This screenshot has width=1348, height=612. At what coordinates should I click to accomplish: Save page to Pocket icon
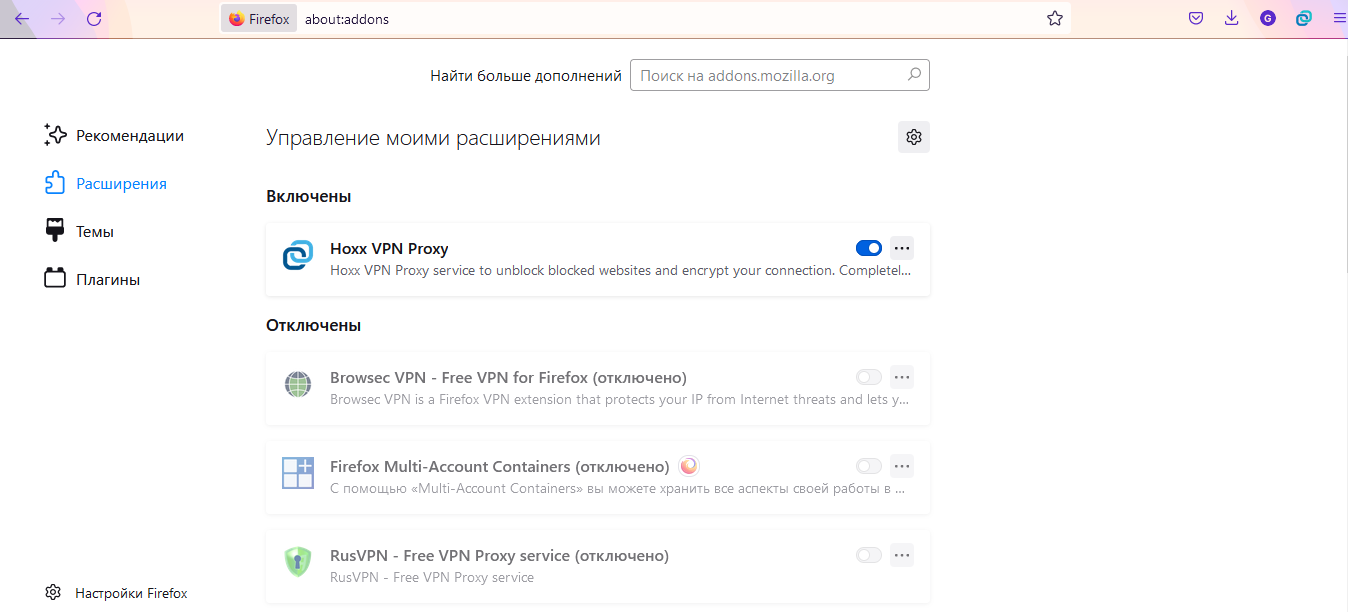[x=1196, y=18]
